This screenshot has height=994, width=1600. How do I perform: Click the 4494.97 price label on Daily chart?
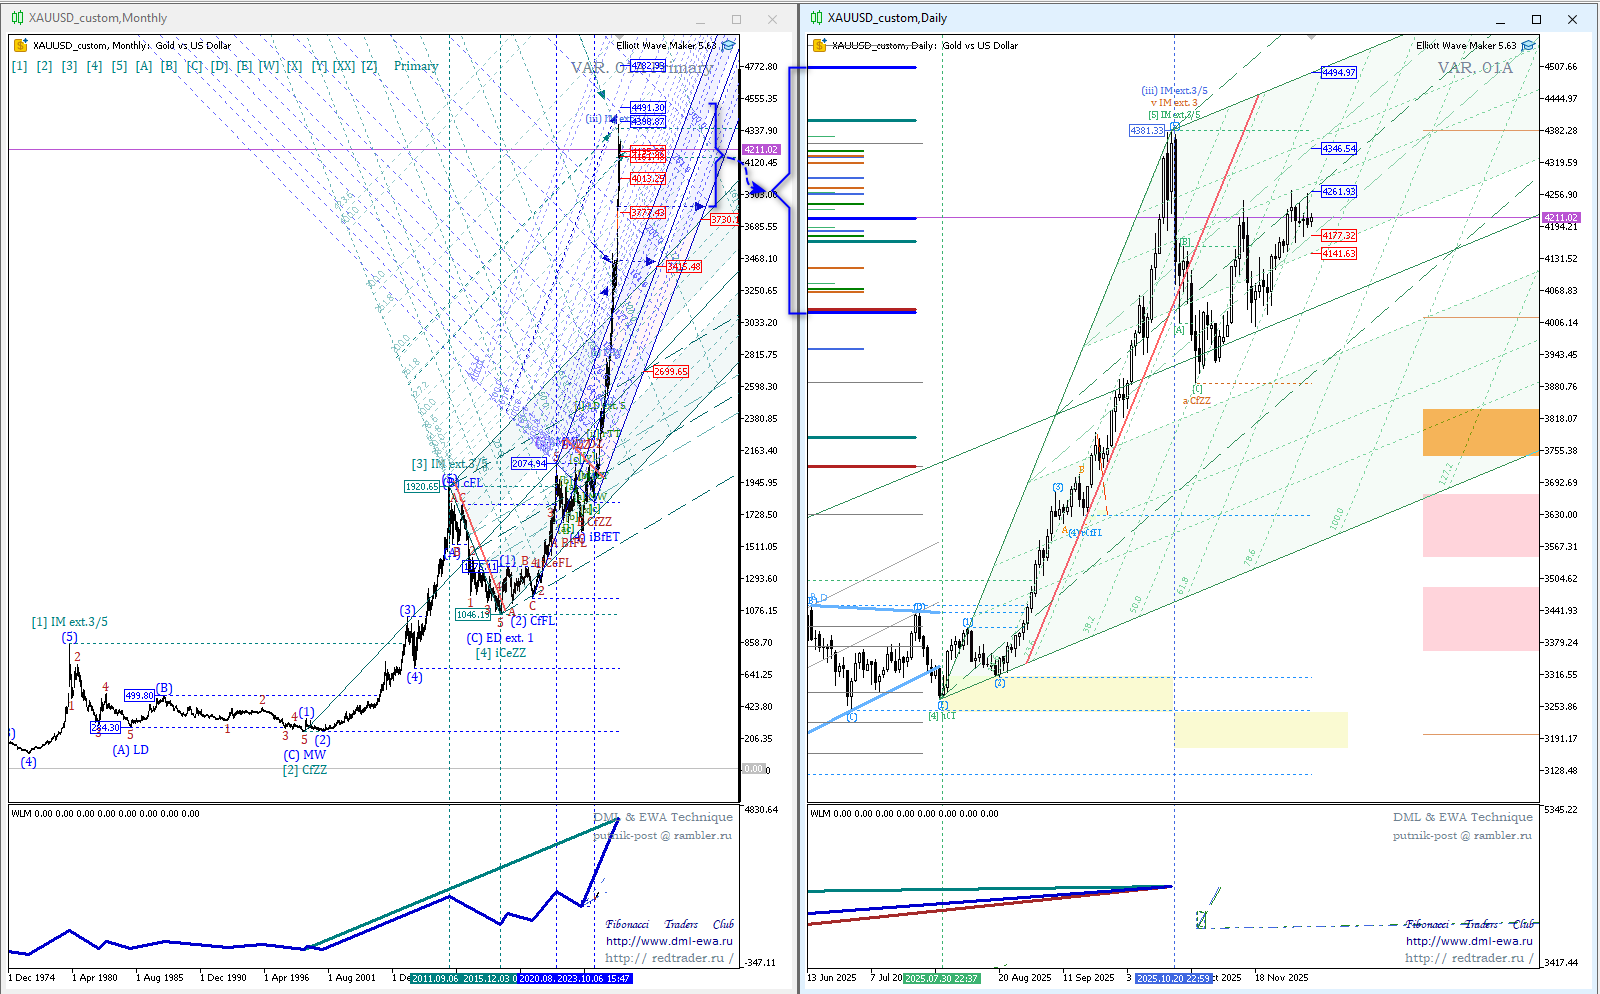click(x=1338, y=72)
